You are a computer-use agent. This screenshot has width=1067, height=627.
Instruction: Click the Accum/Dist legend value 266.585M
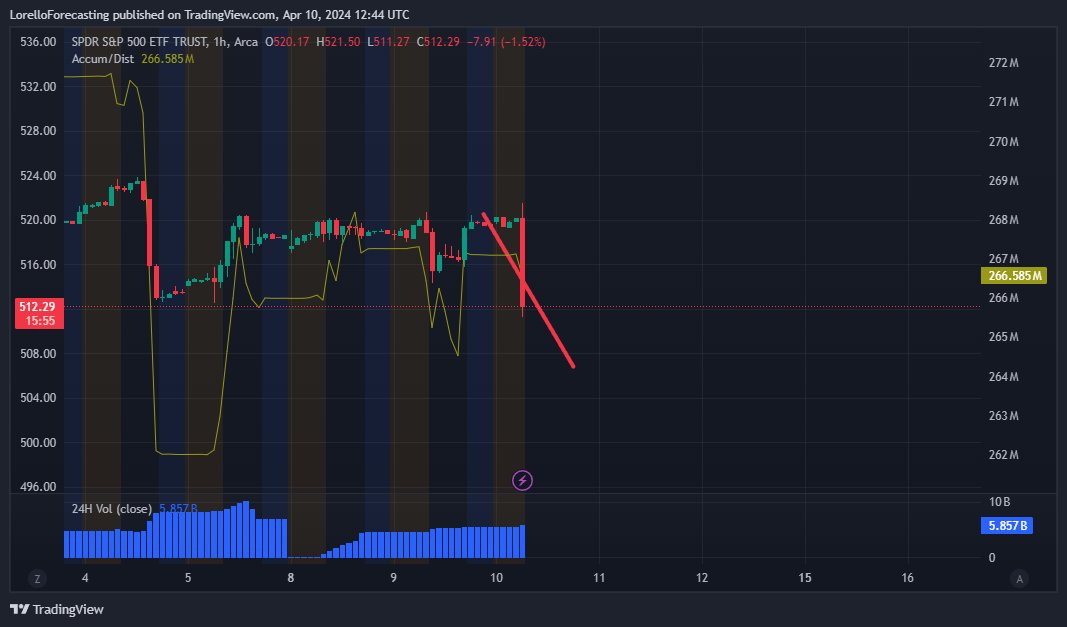[x=167, y=59]
